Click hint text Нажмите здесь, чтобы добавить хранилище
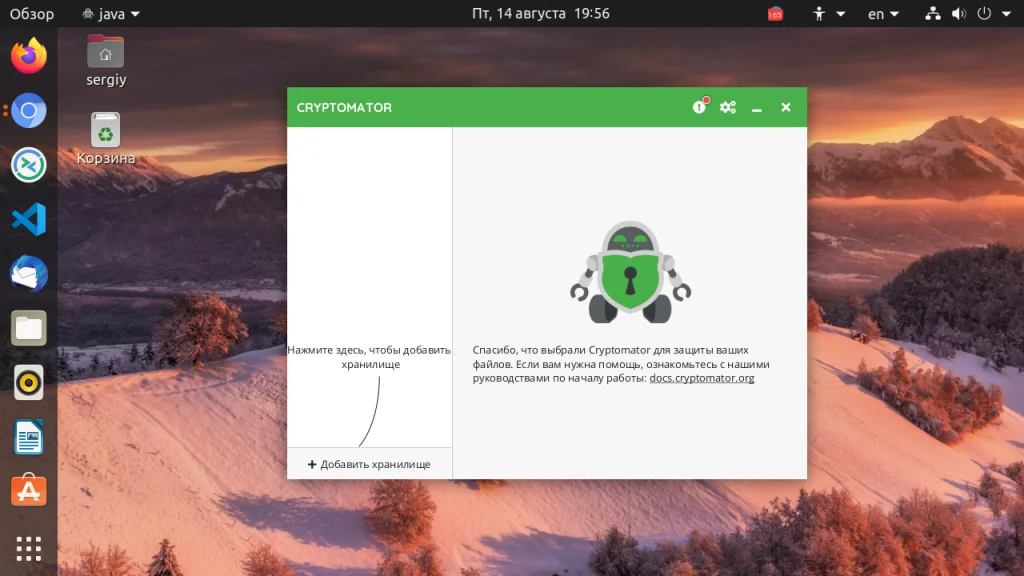Image resolution: width=1024 pixels, height=576 pixels. [x=370, y=357]
